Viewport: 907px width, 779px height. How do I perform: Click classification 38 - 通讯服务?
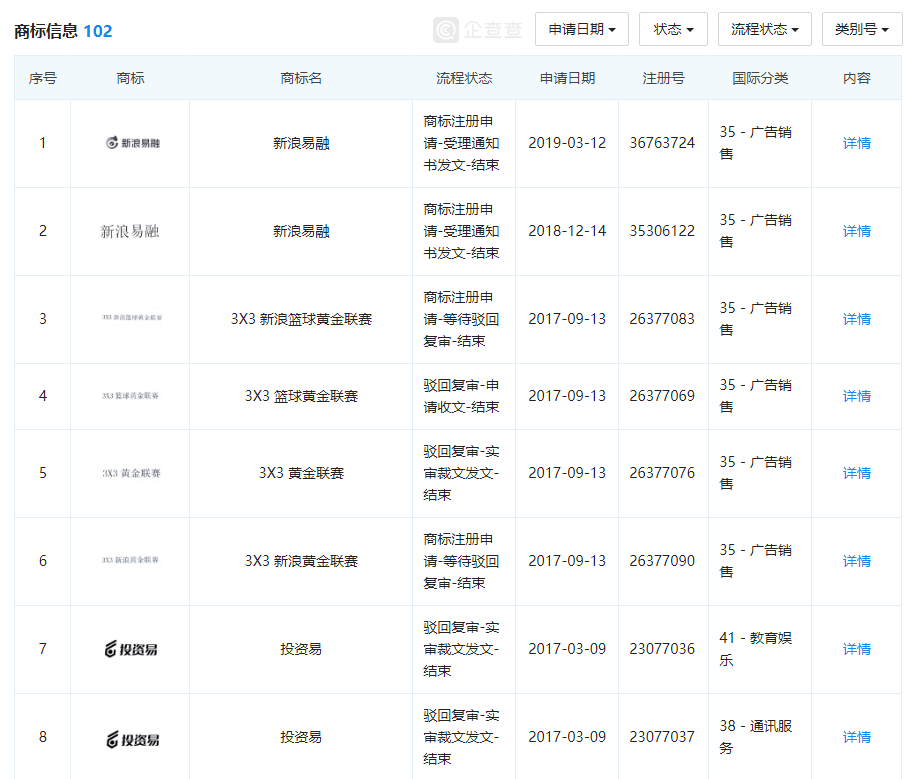pyautogui.click(x=755, y=736)
